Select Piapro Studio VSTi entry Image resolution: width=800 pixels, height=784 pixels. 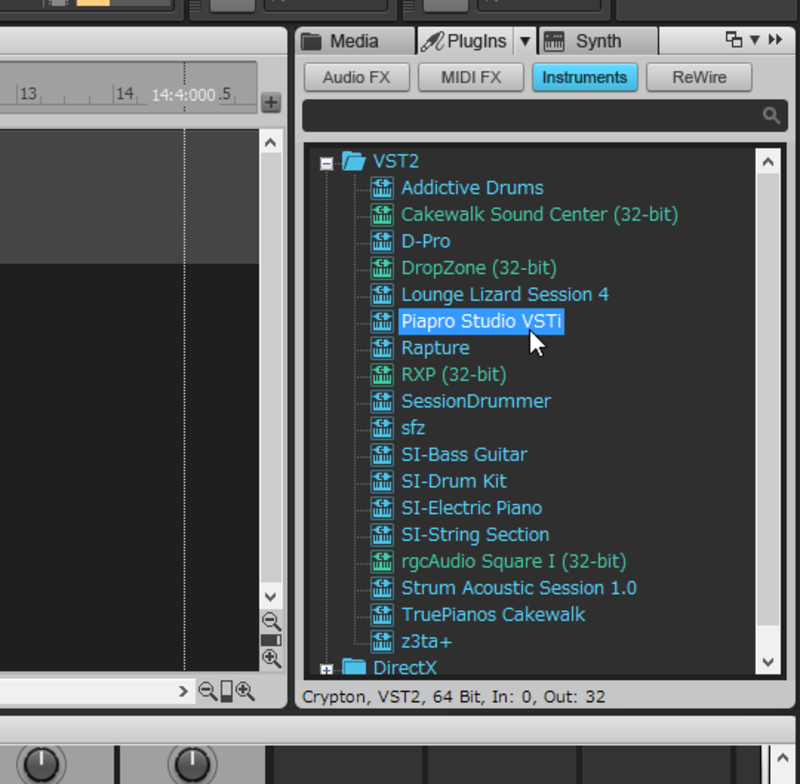pos(481,321)
